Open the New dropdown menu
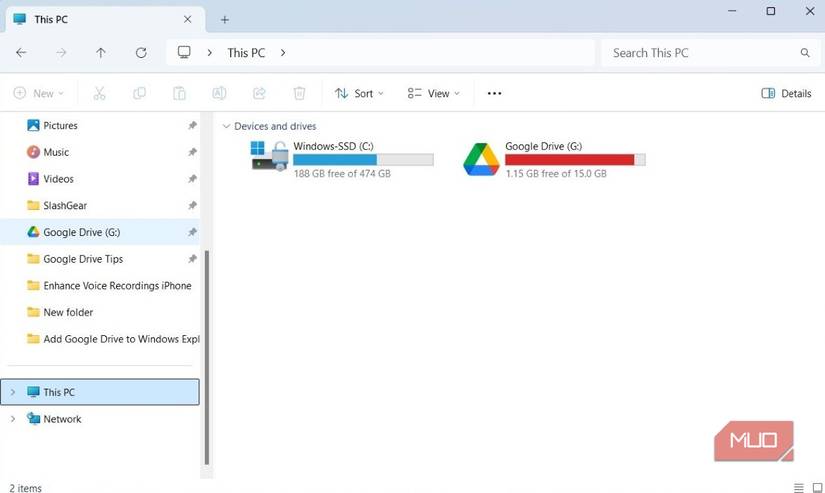The height and width of the screenshot is (493, 825). pyautogui.click(x=38, y=93)
